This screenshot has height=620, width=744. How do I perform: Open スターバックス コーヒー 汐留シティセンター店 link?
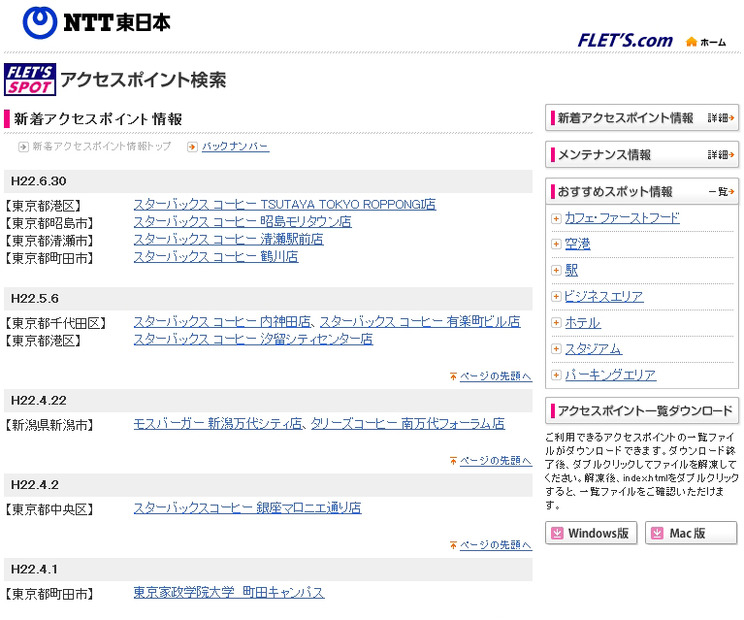click(253, 339)
